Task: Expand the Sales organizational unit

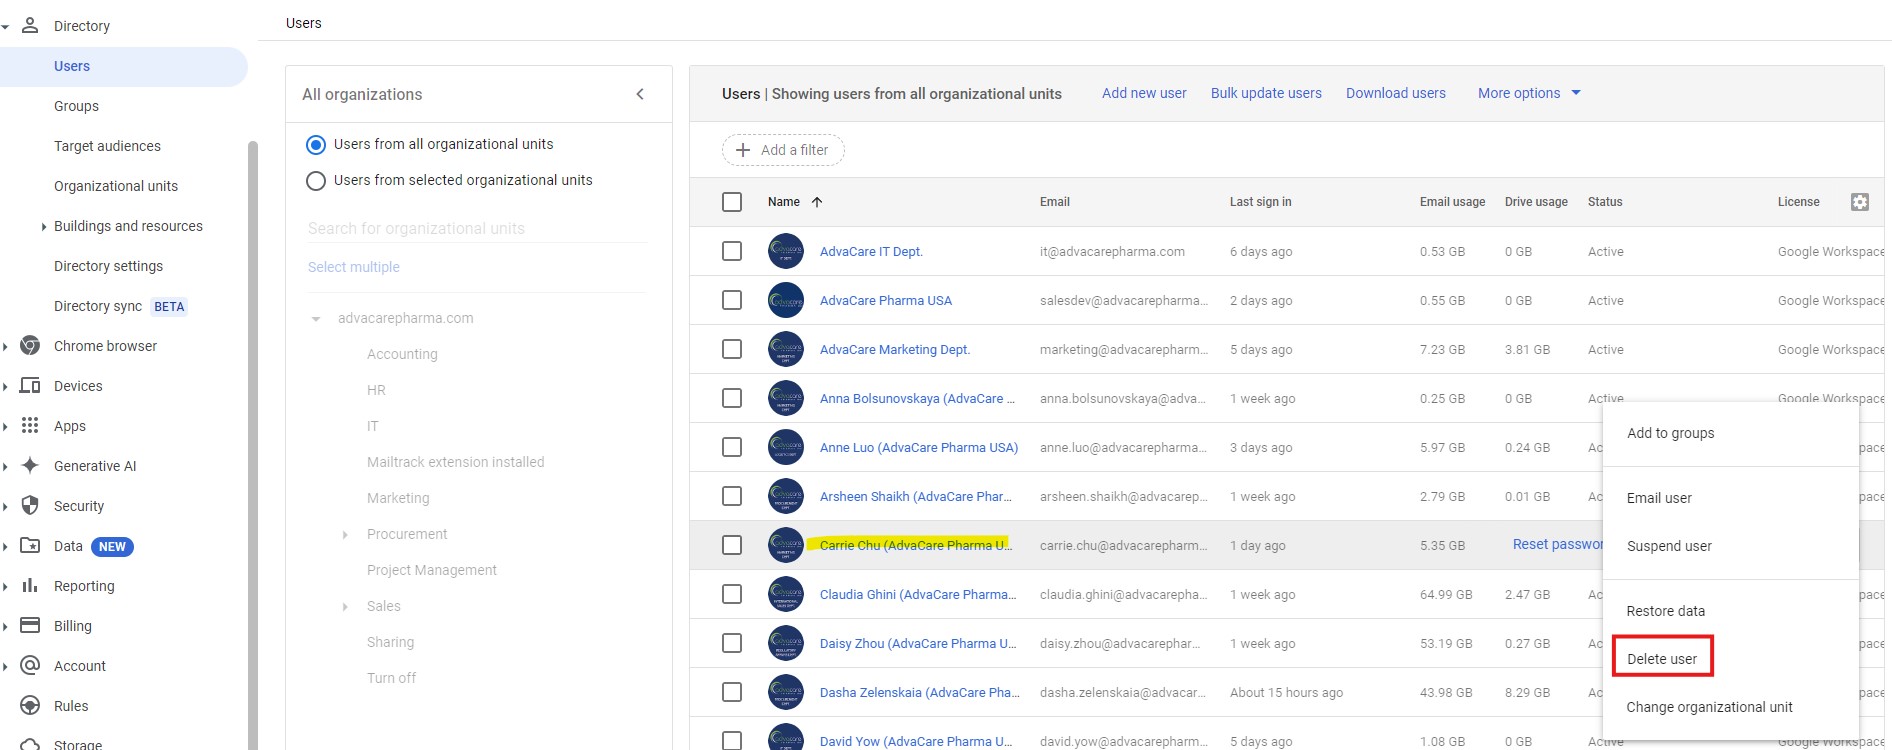Action: (345, 607)
